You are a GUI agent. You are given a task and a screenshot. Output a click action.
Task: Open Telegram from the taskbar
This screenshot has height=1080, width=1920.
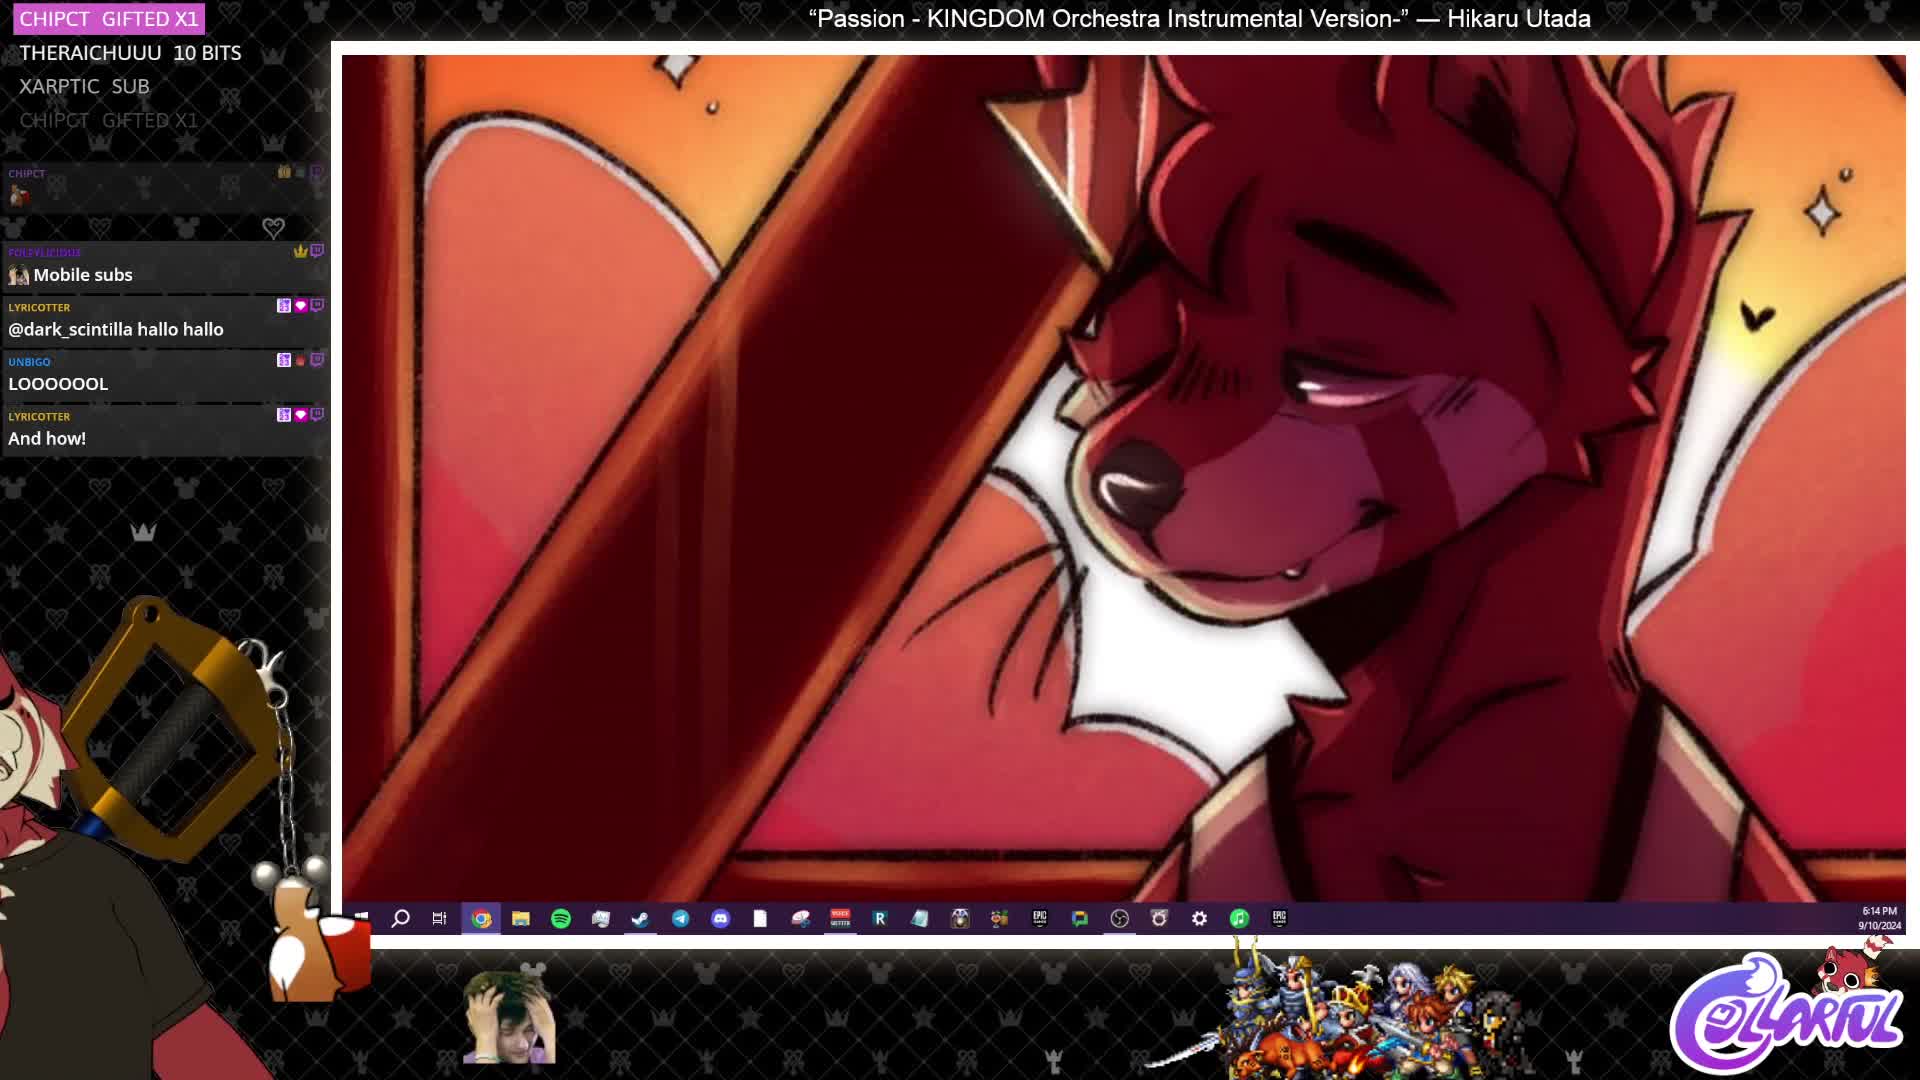(680, 918)
